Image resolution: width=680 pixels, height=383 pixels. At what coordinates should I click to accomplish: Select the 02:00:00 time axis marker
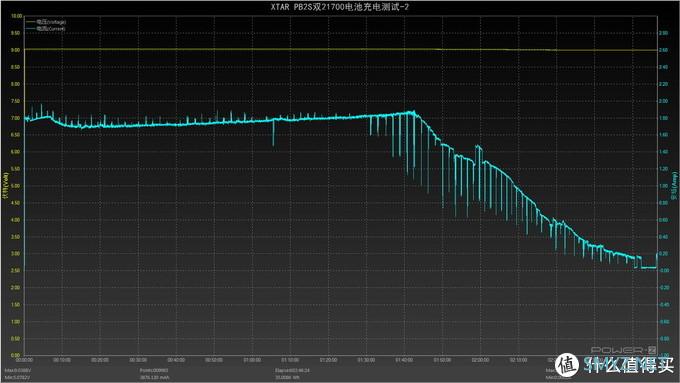click(x=480, y=360)
